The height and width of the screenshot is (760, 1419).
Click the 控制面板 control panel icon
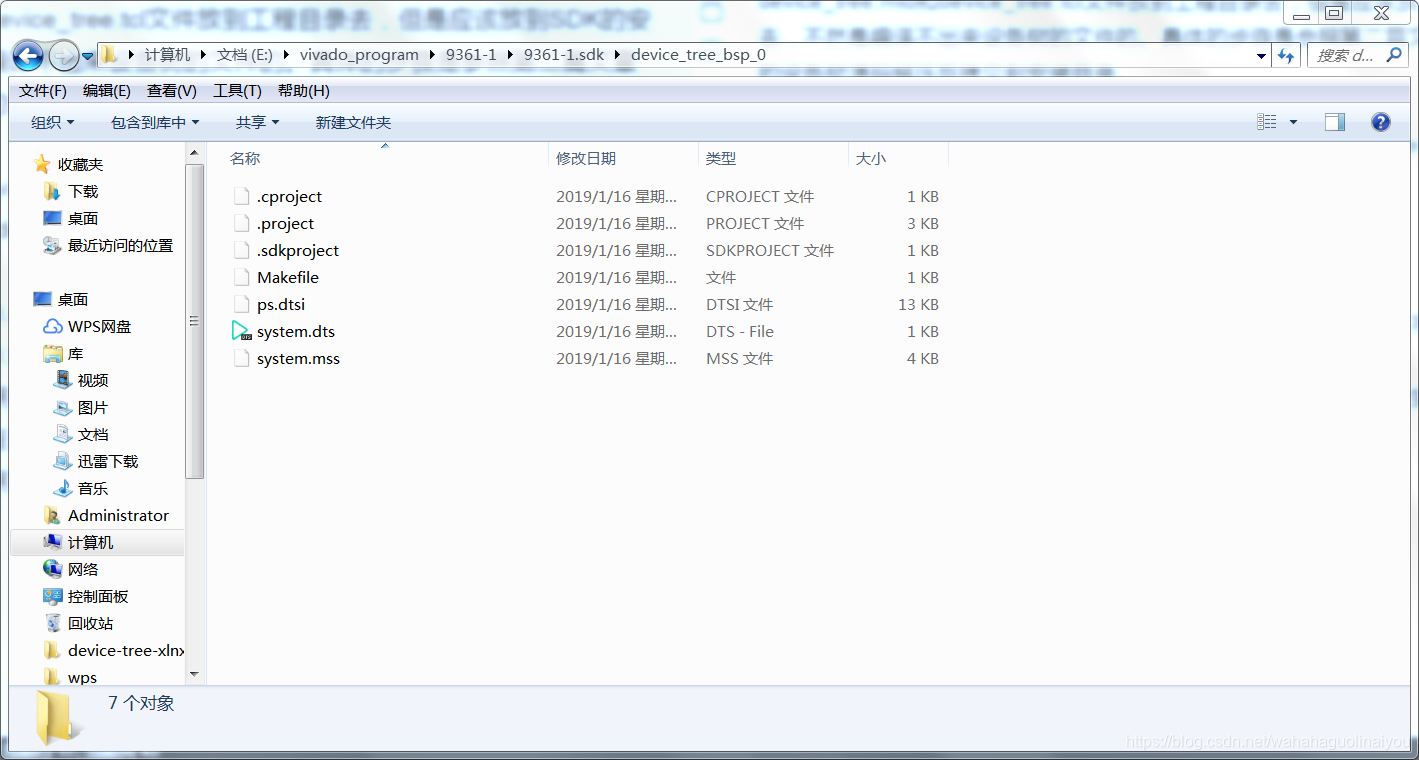click(x=53, y=596)
